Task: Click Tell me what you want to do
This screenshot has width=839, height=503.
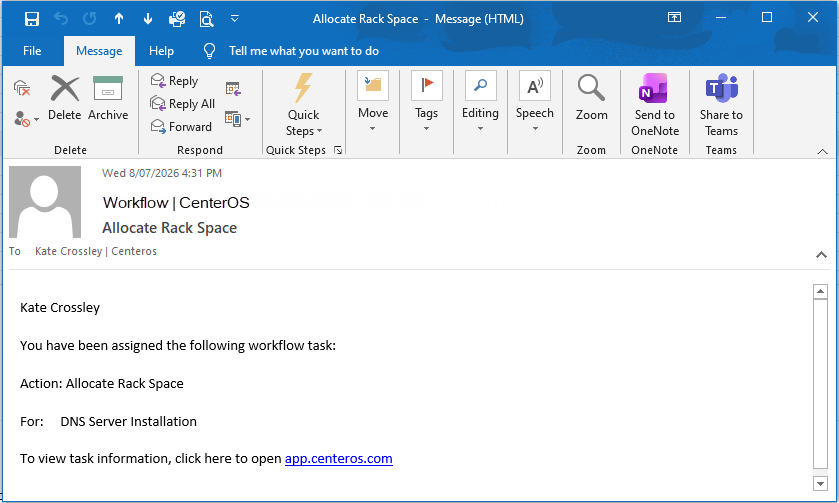Action: pyautogui.click(x=304, y=51)
